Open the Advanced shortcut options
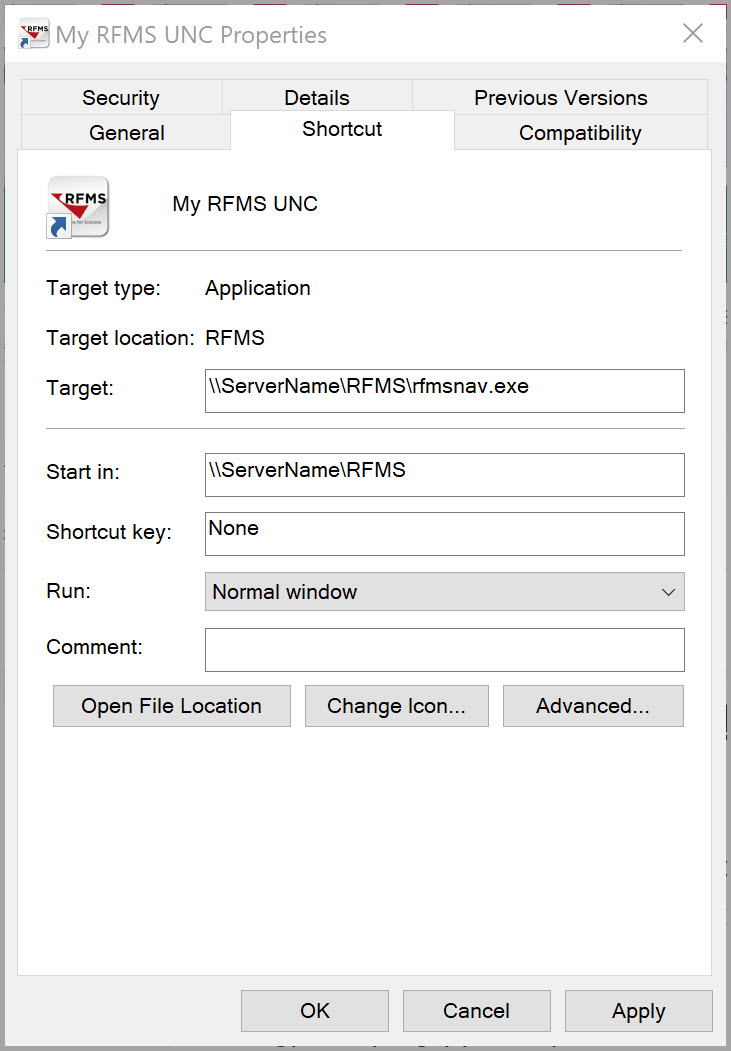The width and height of the screenshot is (731, 1051). [x=593, y=706]
